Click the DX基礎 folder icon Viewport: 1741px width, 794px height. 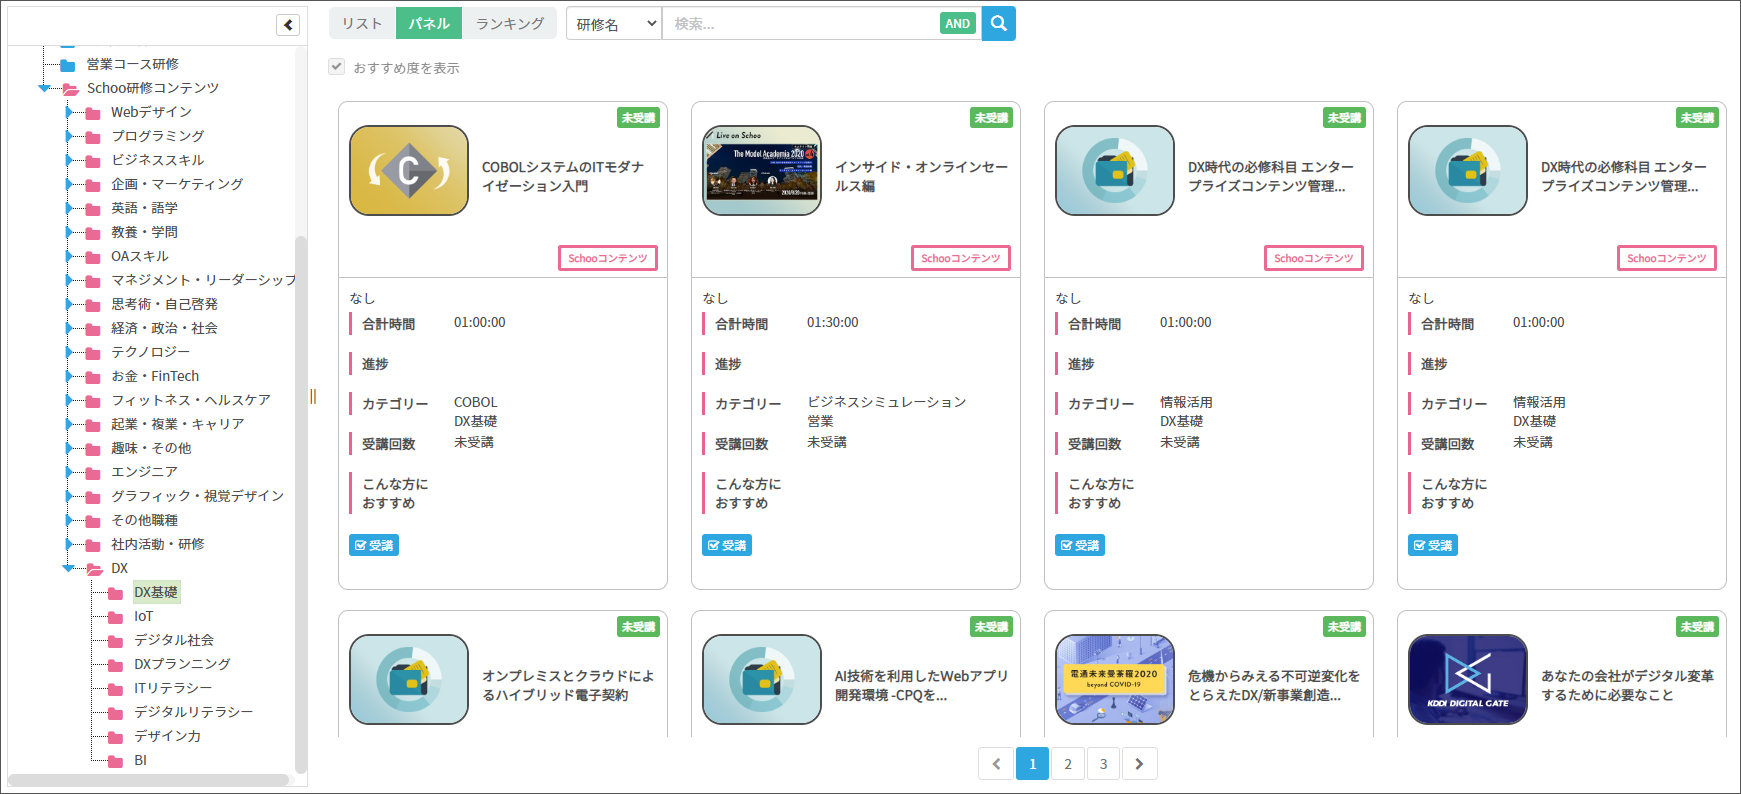point(116,593)
